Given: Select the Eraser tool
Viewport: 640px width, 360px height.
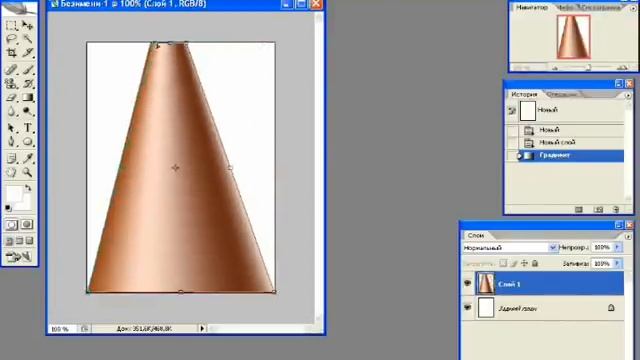Looking at the screenshot, I should coord(11,98).
